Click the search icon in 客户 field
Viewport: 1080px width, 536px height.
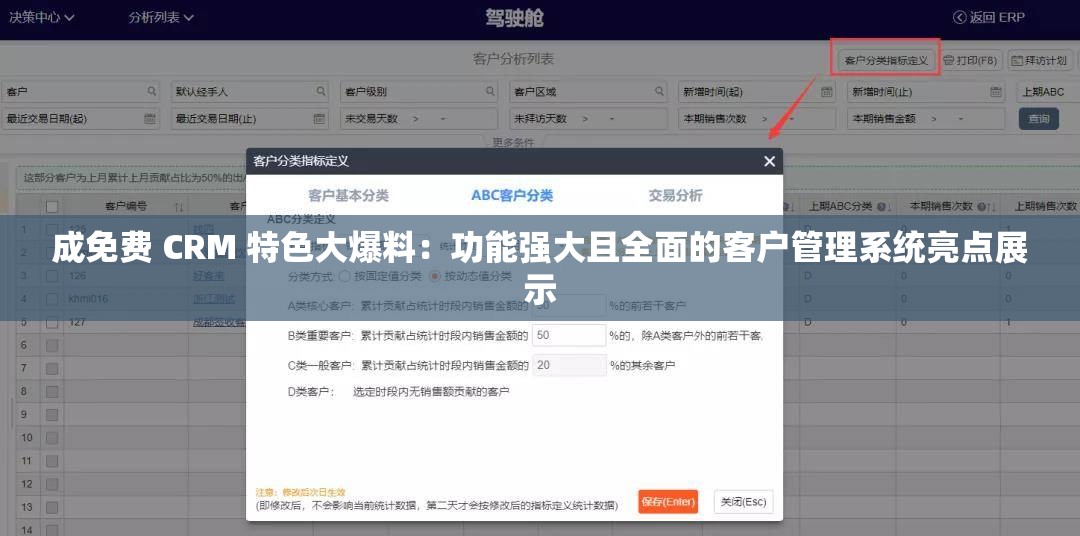pyautogui.click(x=152, y=91)
